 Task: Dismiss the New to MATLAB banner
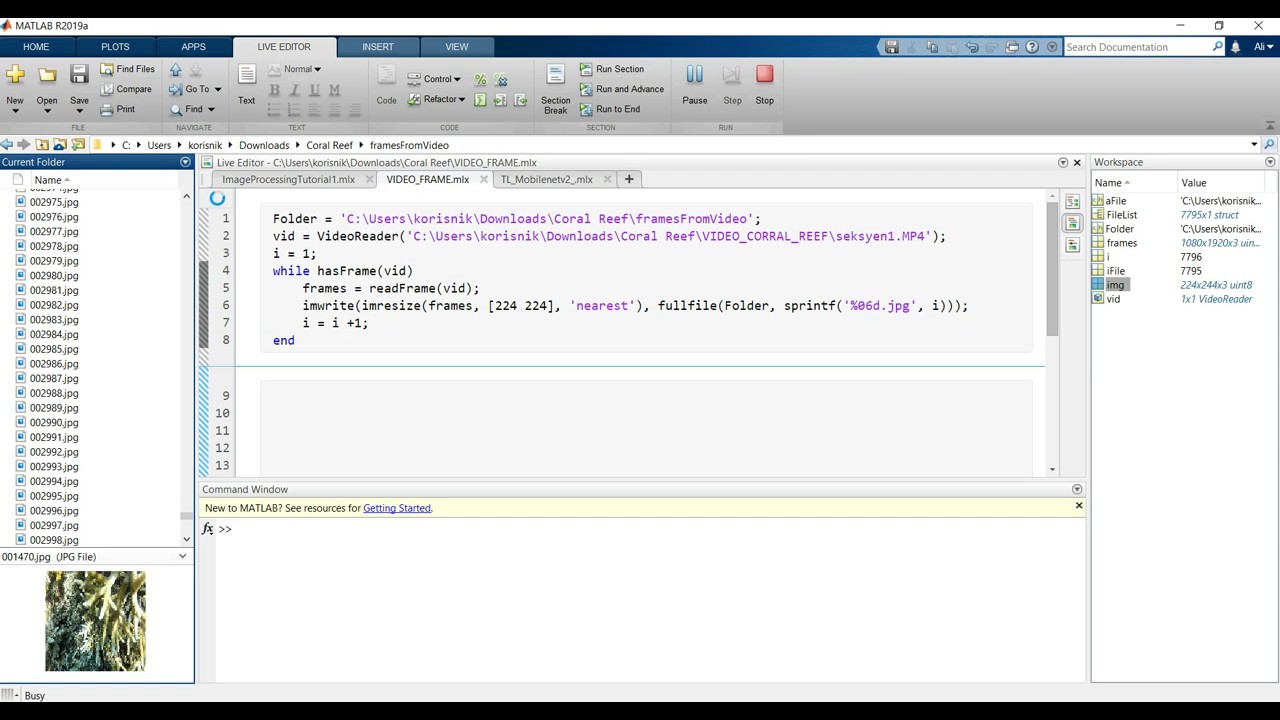[x=1079, y=506]
